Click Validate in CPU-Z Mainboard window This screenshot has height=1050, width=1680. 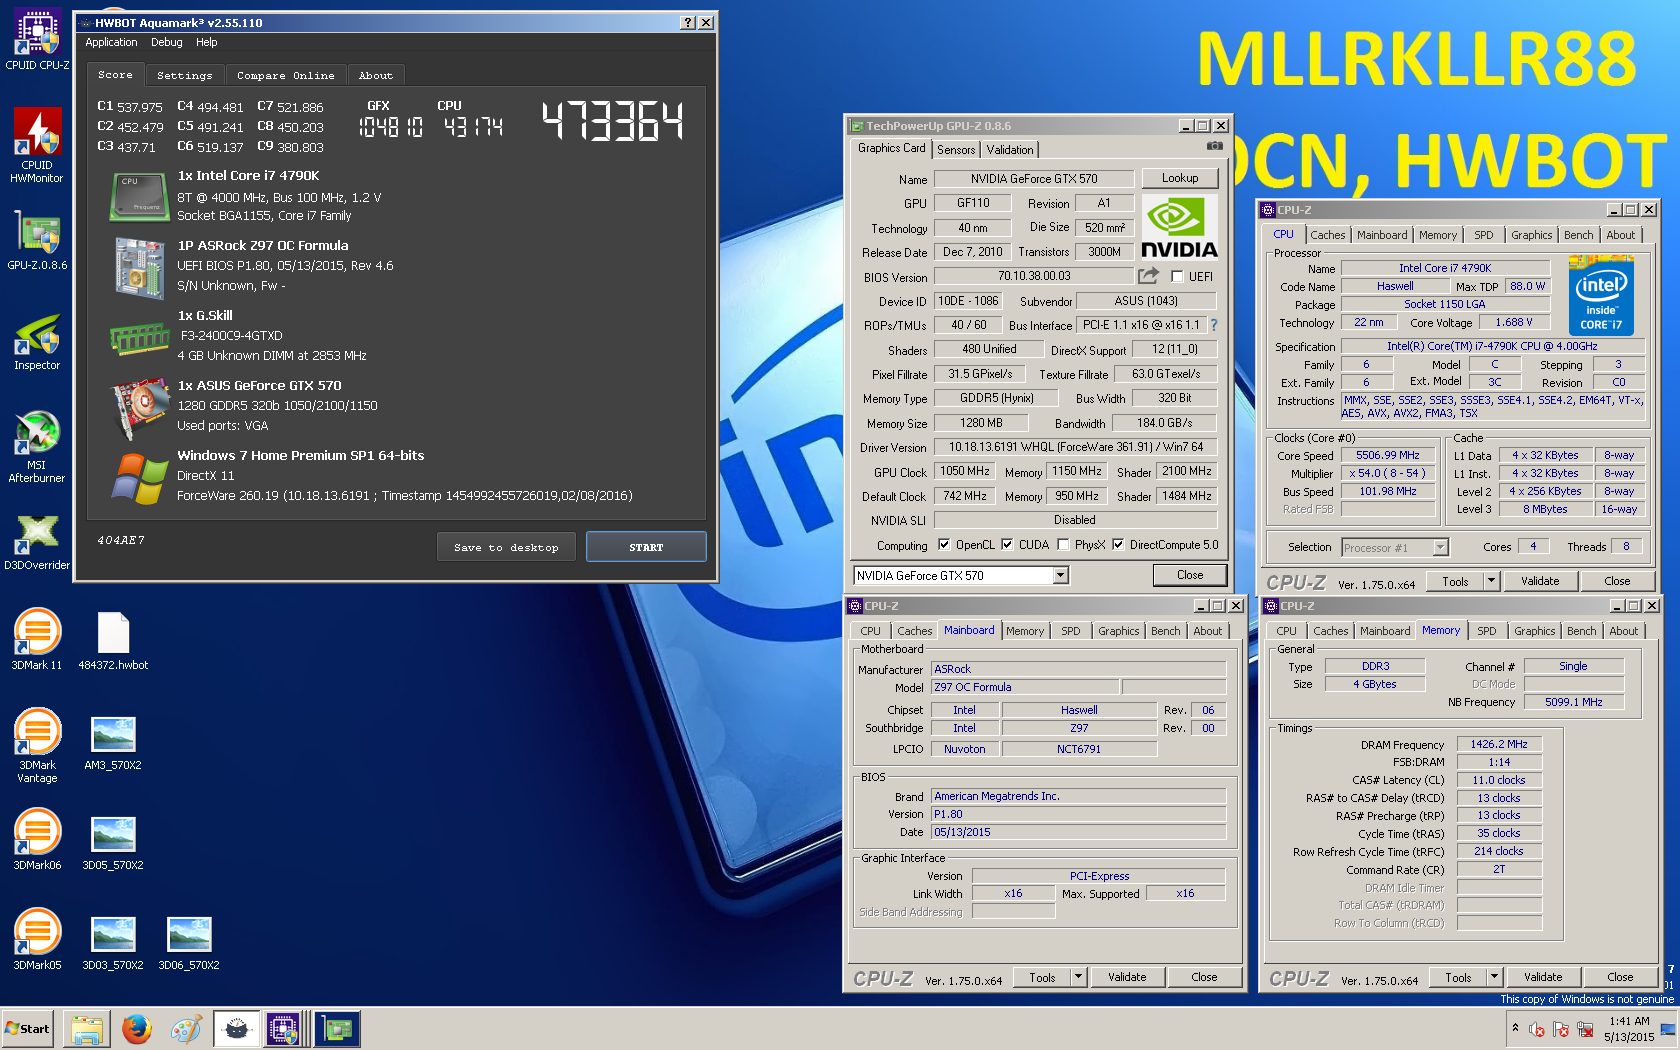pyautogui.click(x=1127, y=977)
